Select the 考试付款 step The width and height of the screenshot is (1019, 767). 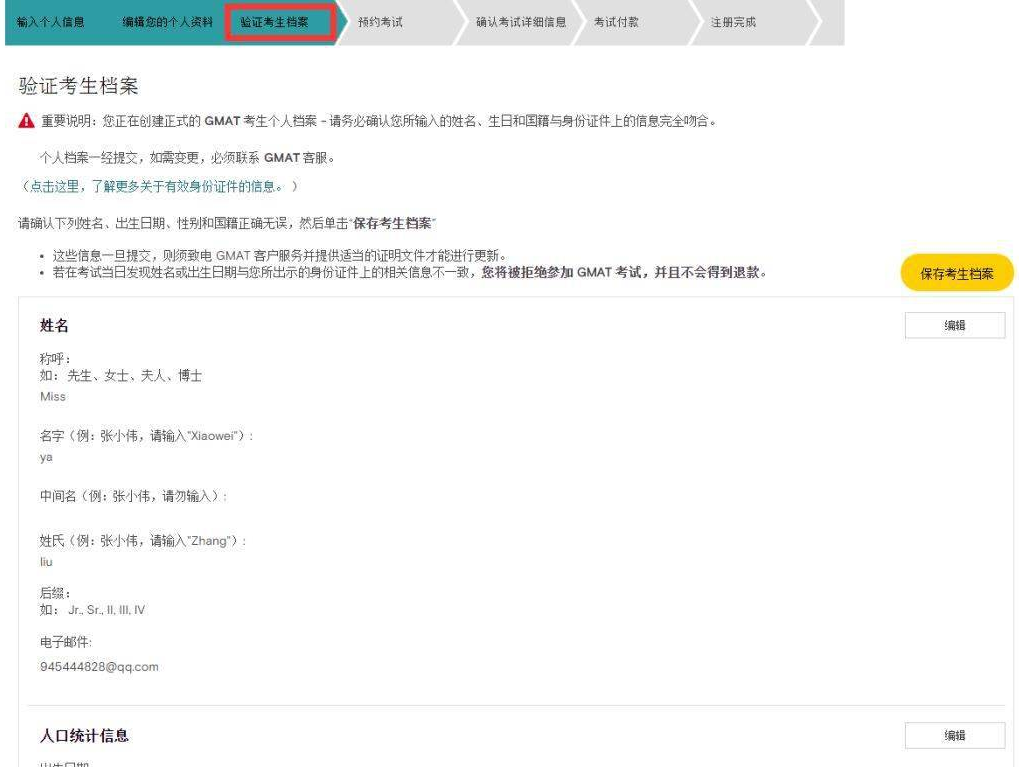616,22
